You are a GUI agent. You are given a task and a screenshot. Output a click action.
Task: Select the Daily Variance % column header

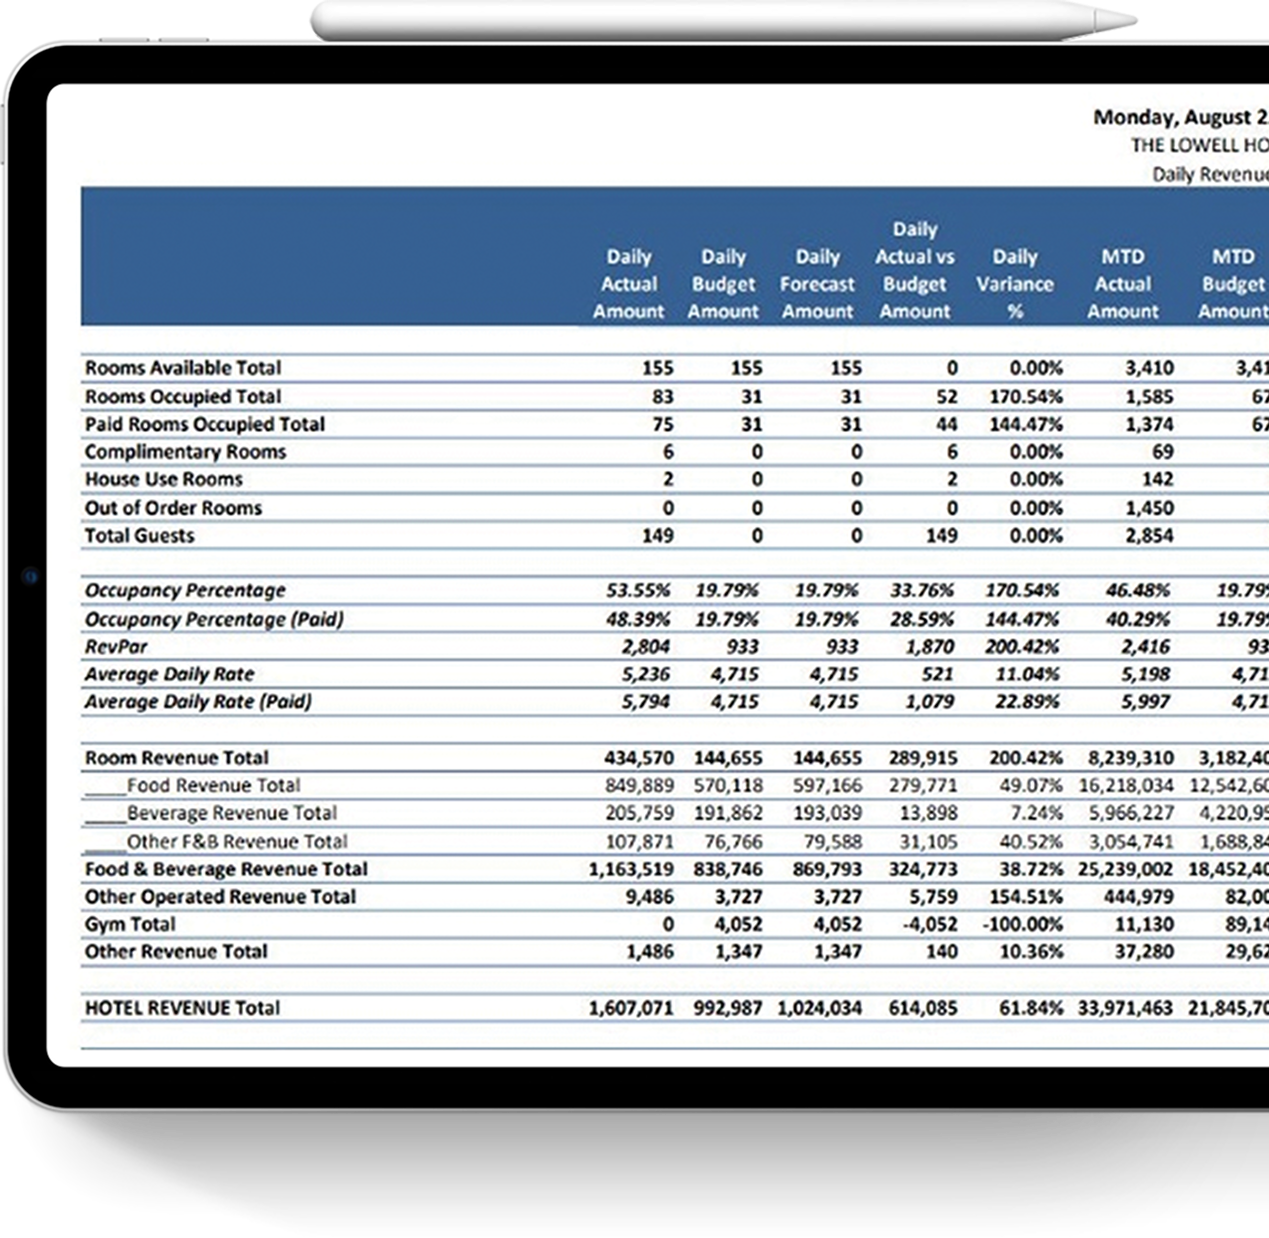pyautogui.click(x=1014, y=284)
